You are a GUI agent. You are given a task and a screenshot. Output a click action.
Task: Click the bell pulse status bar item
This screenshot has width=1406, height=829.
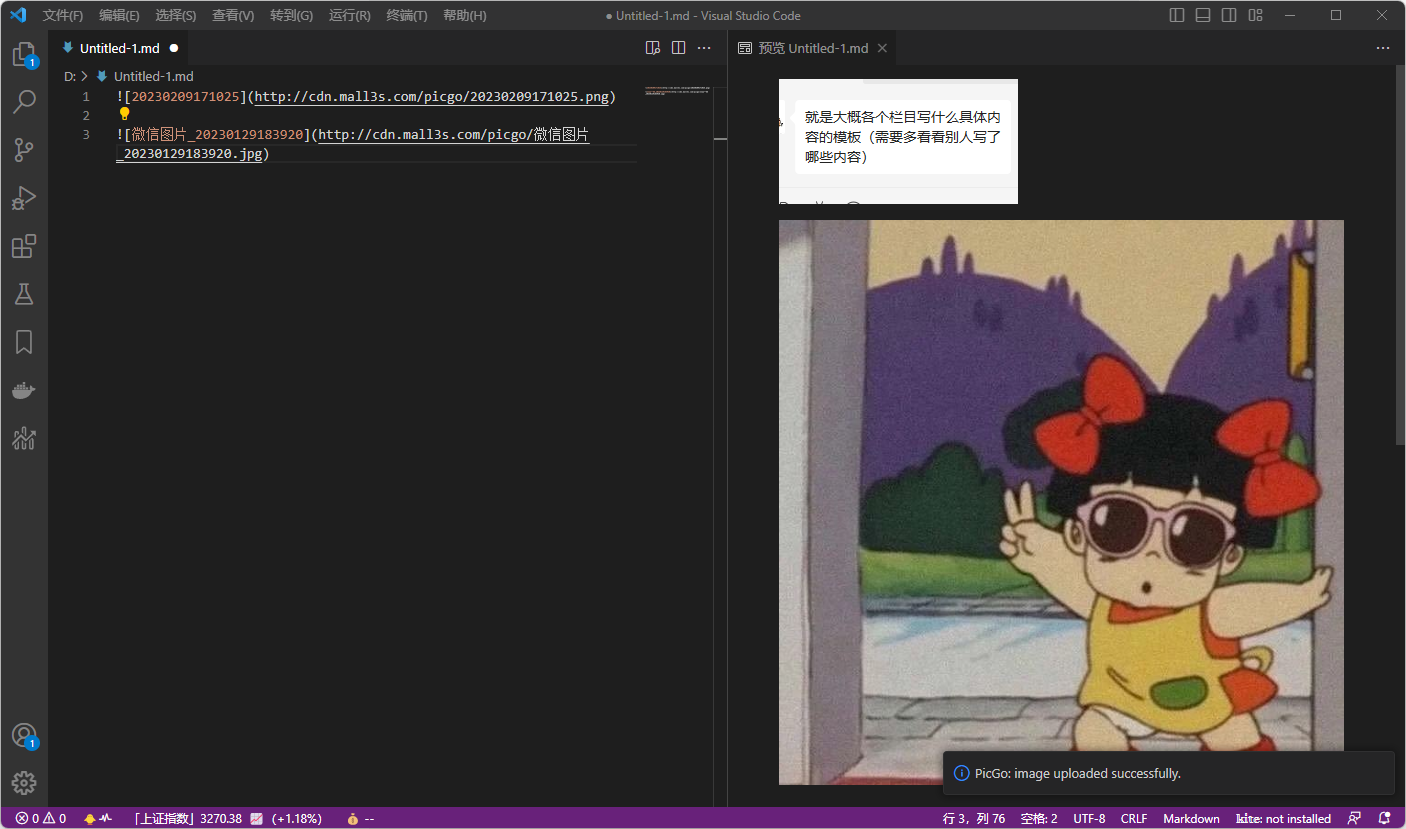tap(98, 818)
